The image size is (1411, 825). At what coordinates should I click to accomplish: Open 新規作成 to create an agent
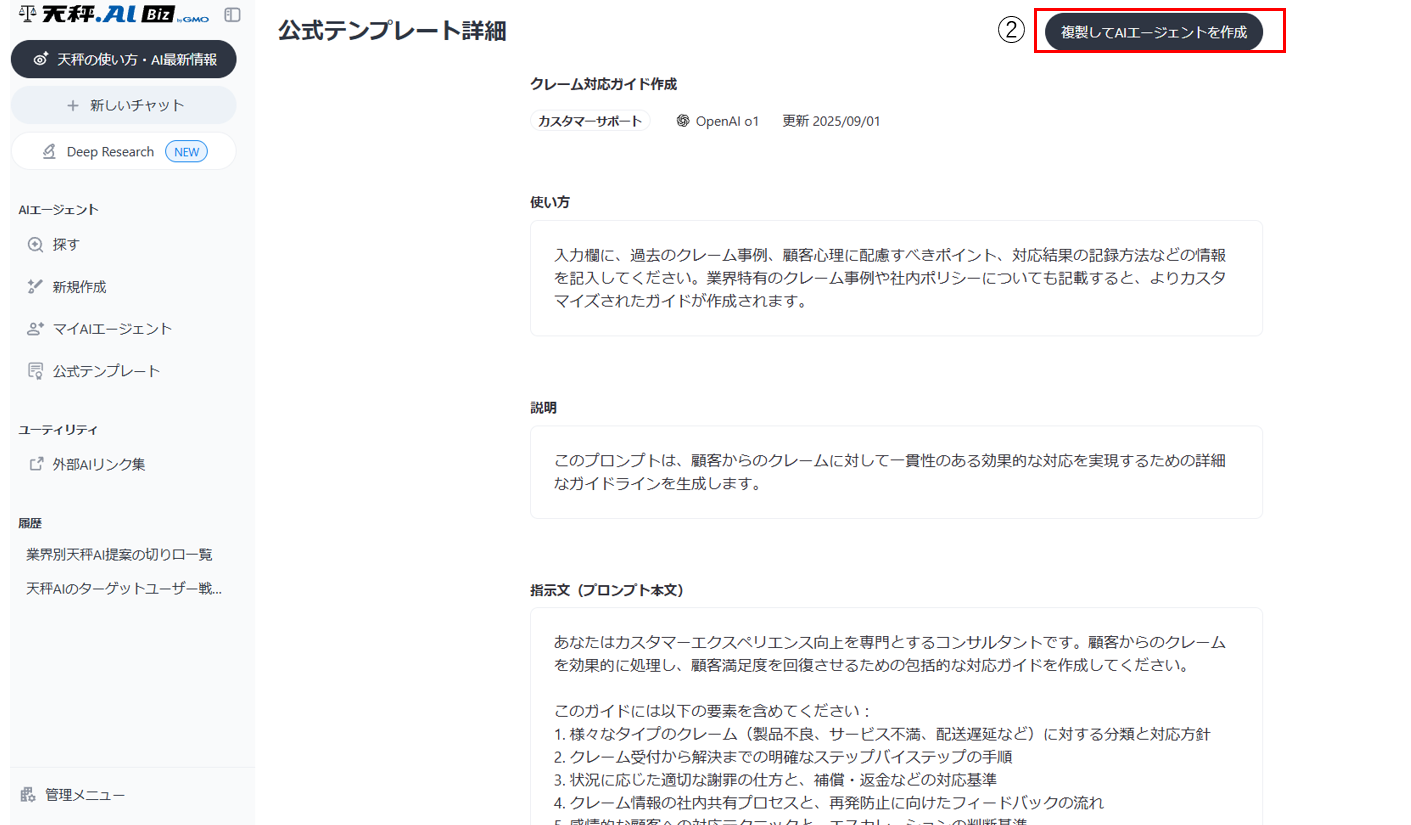[x=79, y=287]
